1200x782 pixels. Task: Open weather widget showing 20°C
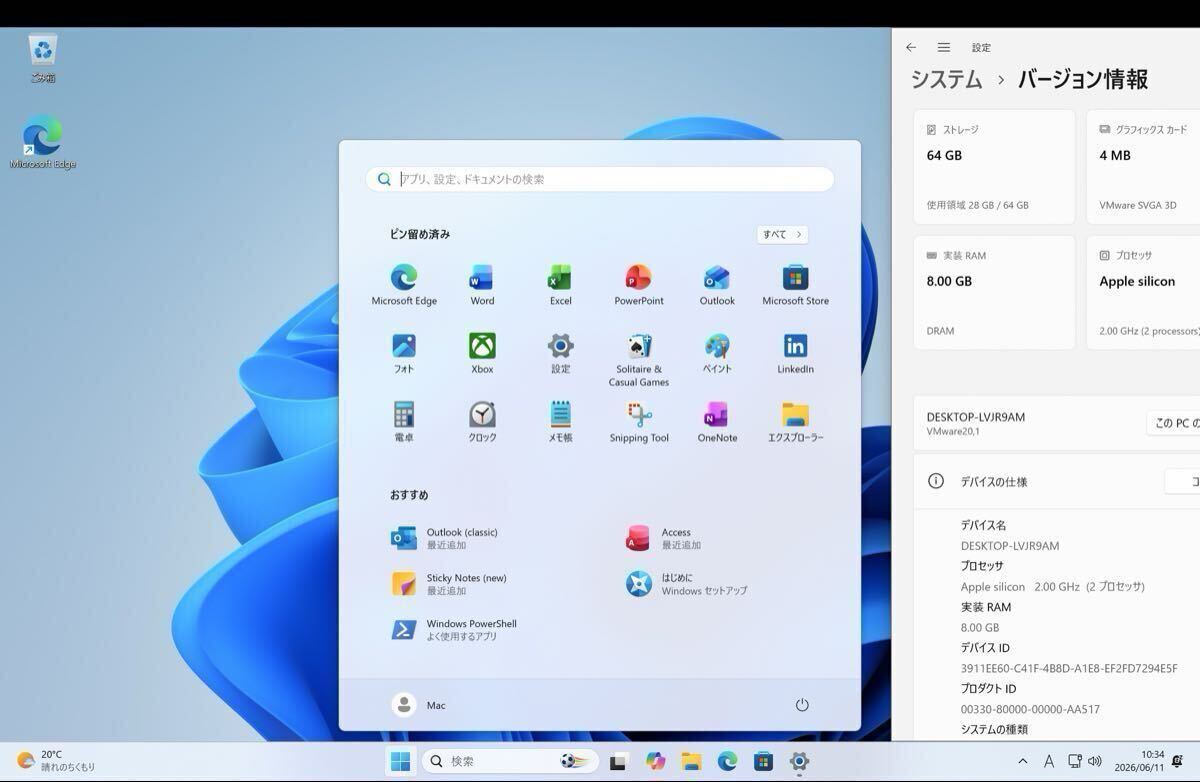56,761
